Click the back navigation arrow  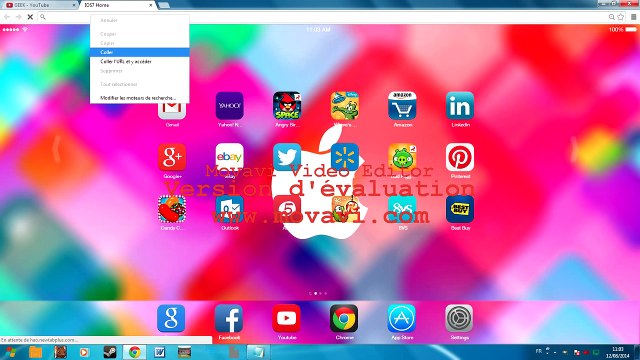[7, 17]
